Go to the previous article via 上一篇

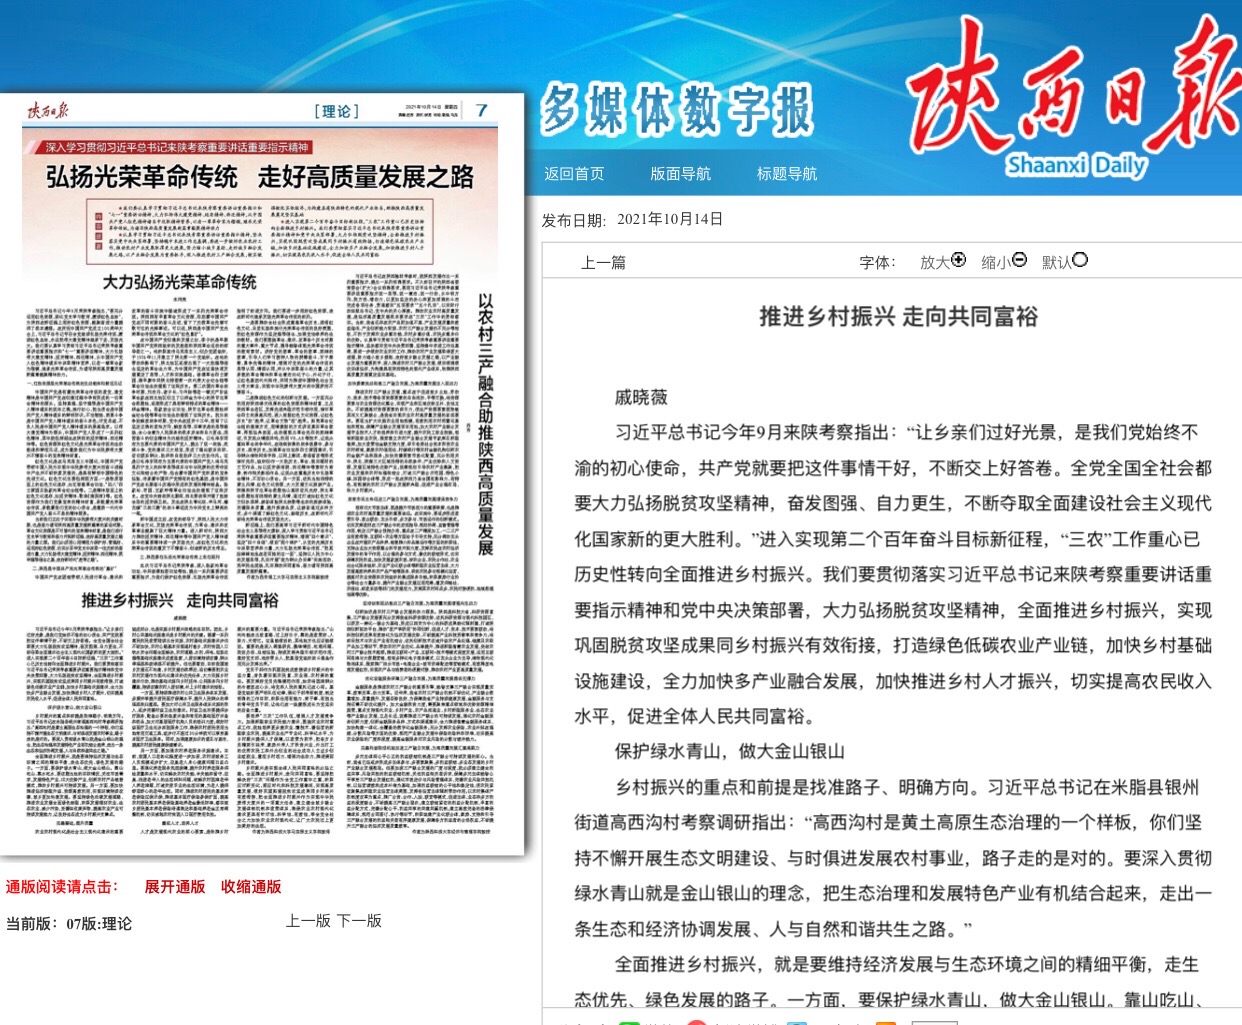(603, 262)
